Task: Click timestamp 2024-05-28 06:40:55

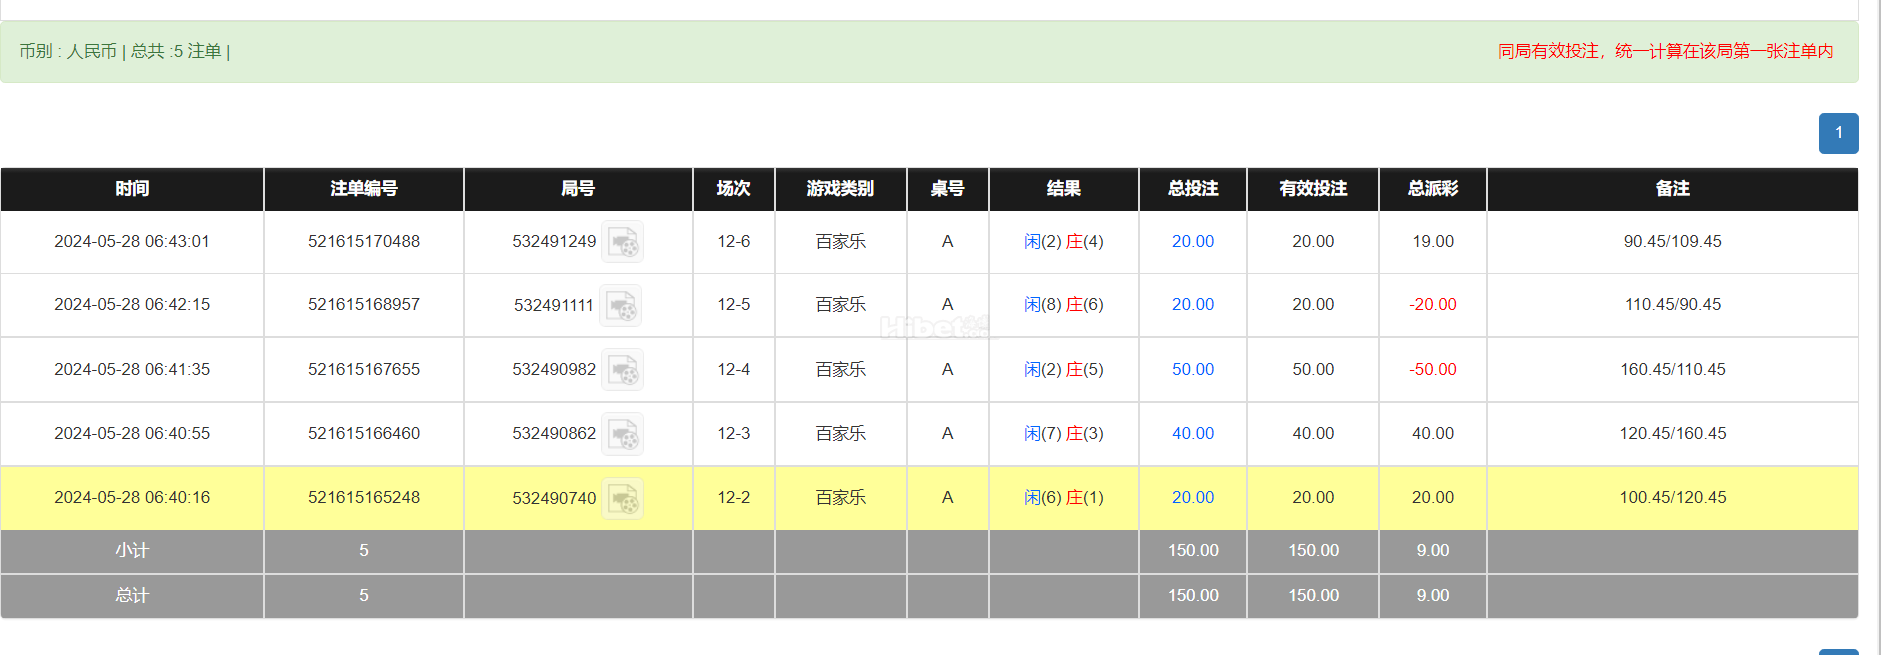Action: point(132,434)
